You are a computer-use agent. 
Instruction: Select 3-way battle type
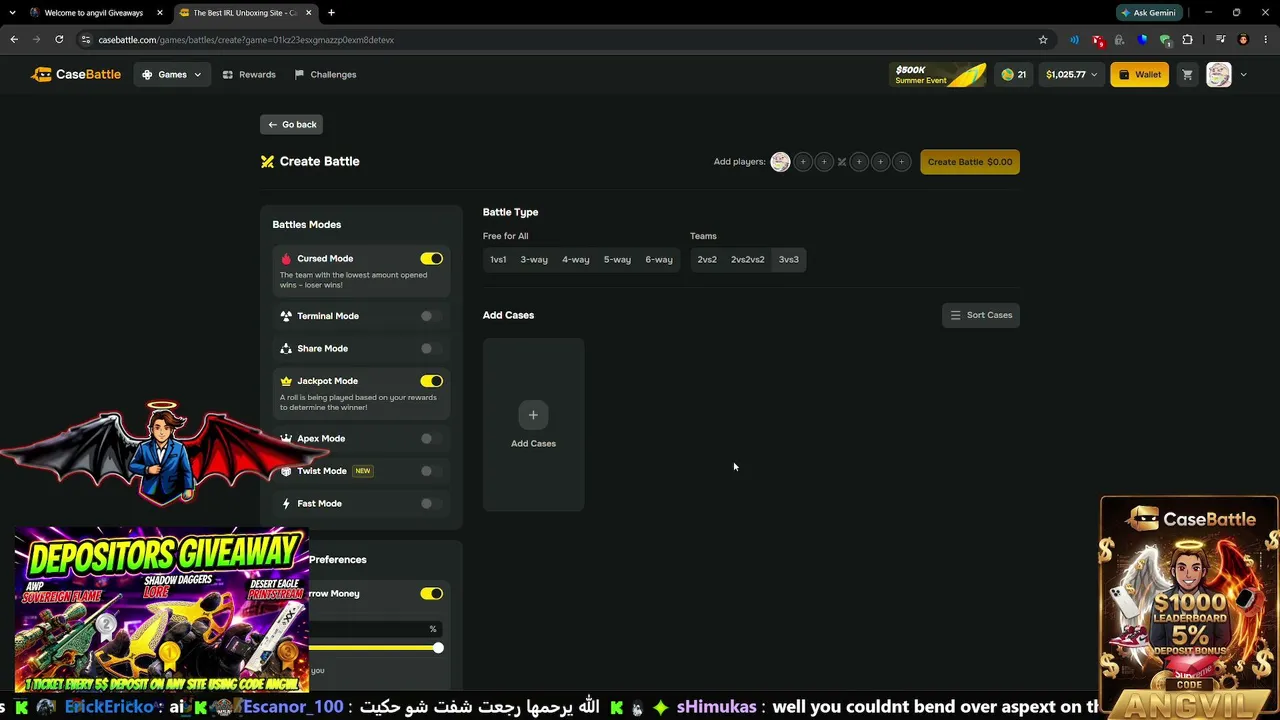(534, 260)
